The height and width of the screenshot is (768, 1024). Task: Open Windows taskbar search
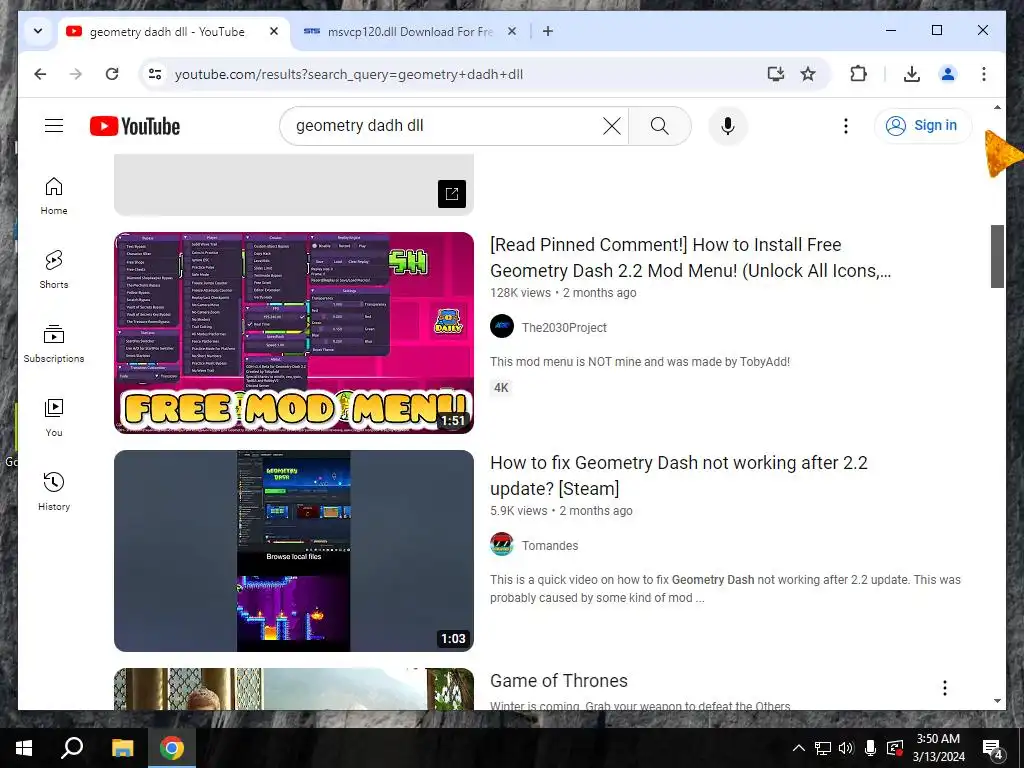72,748
